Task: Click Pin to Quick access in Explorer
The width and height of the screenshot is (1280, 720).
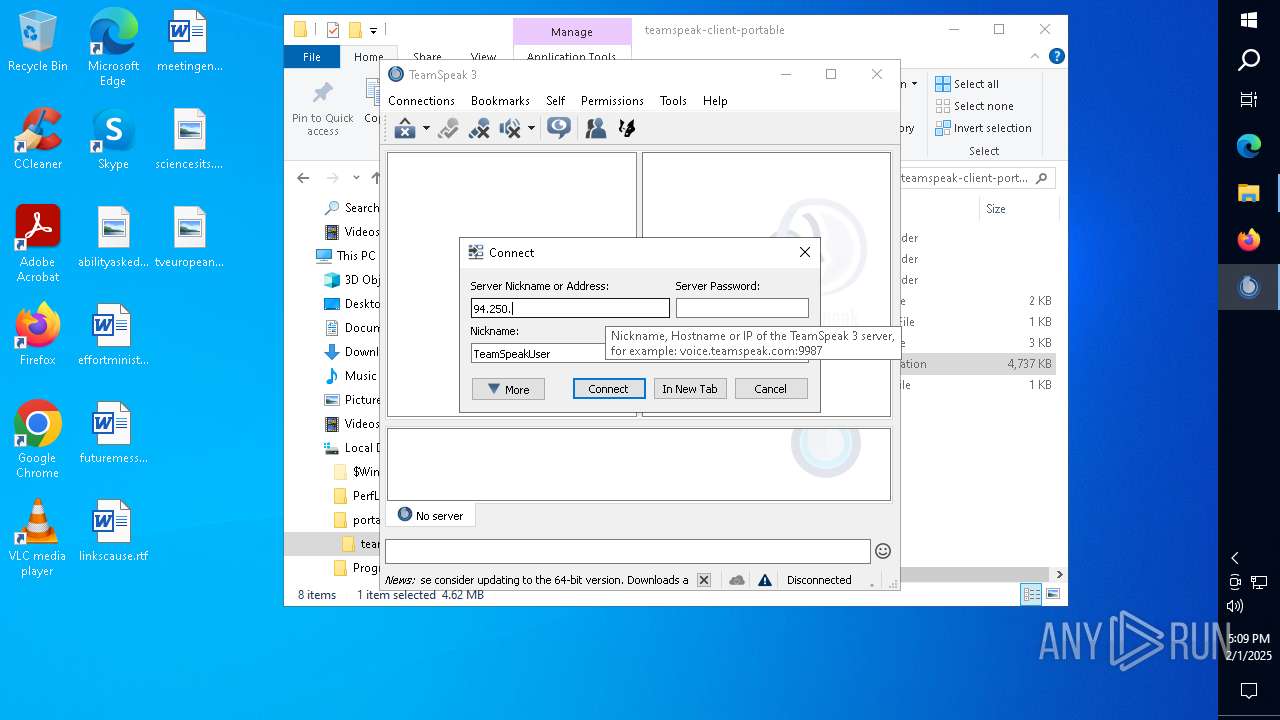Action: (x=322, y=109)
